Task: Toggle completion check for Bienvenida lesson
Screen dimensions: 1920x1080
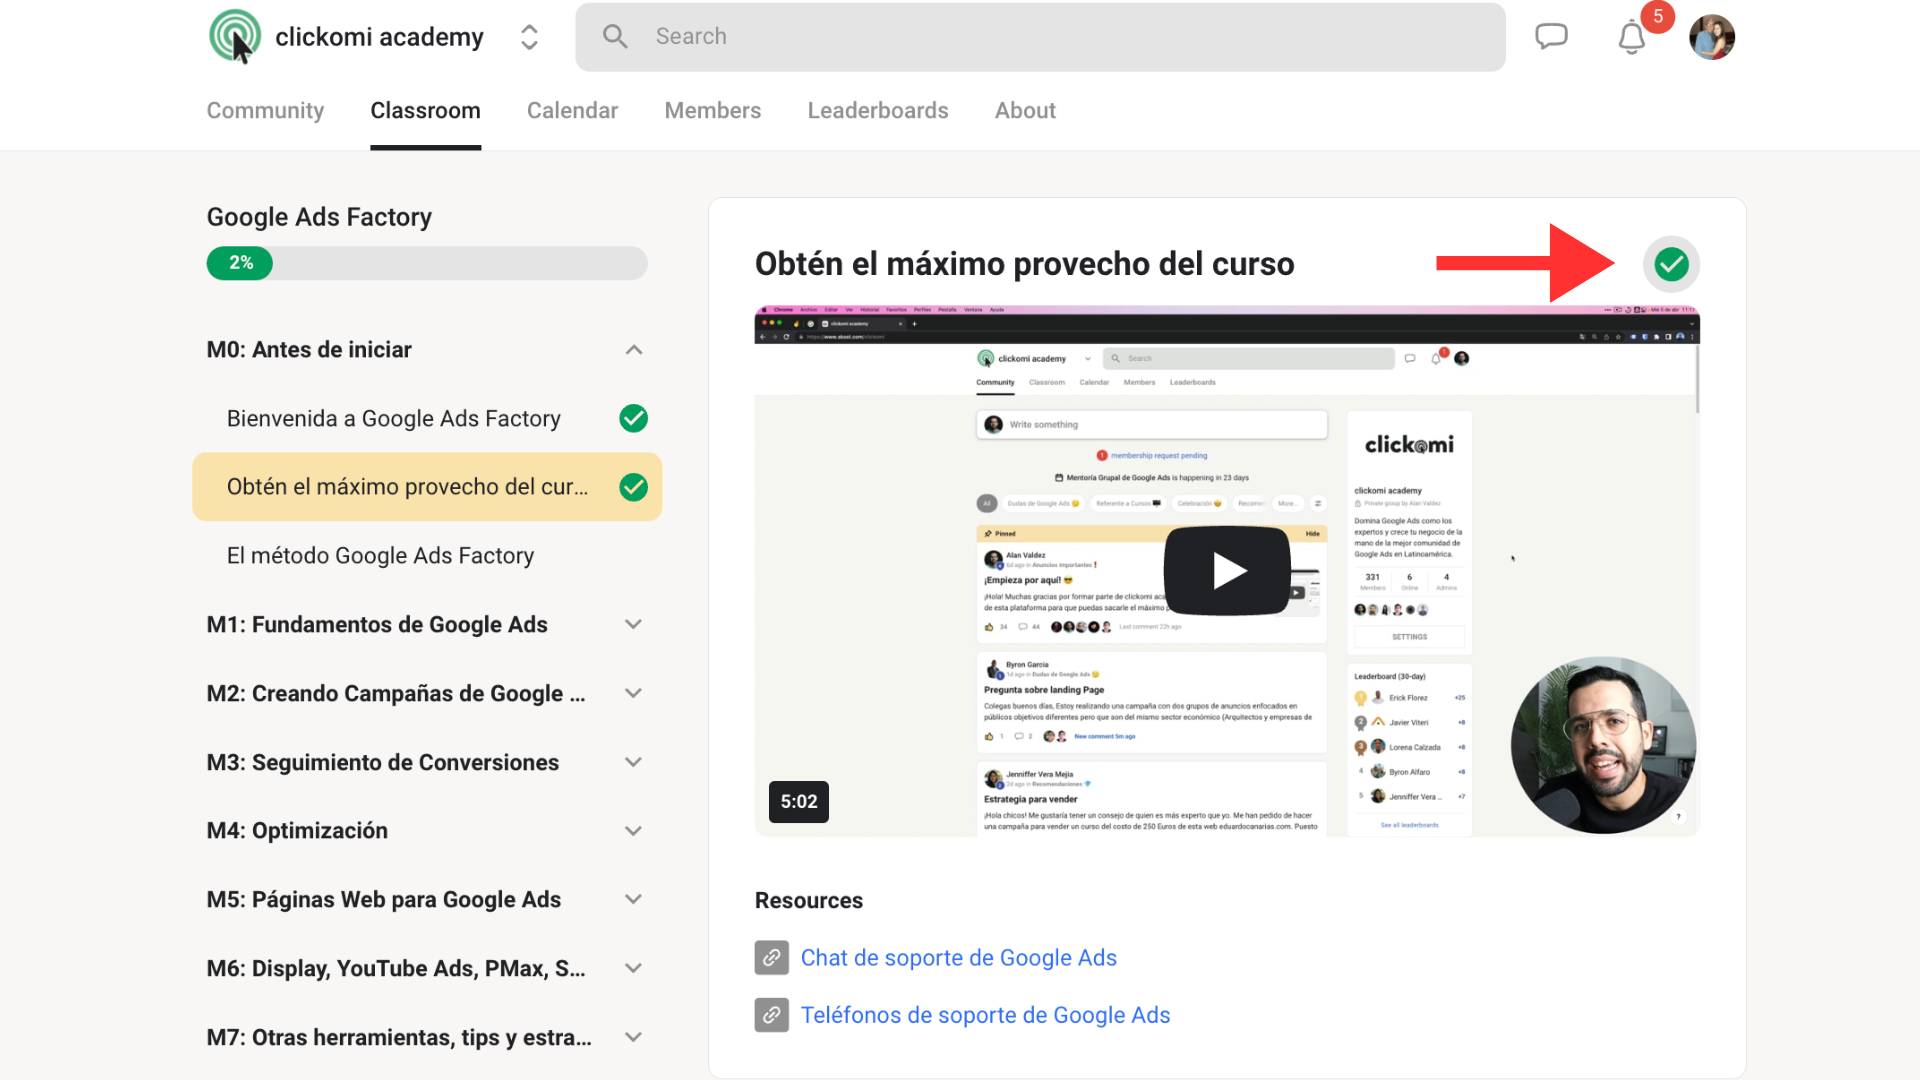Action: [633, 418]
